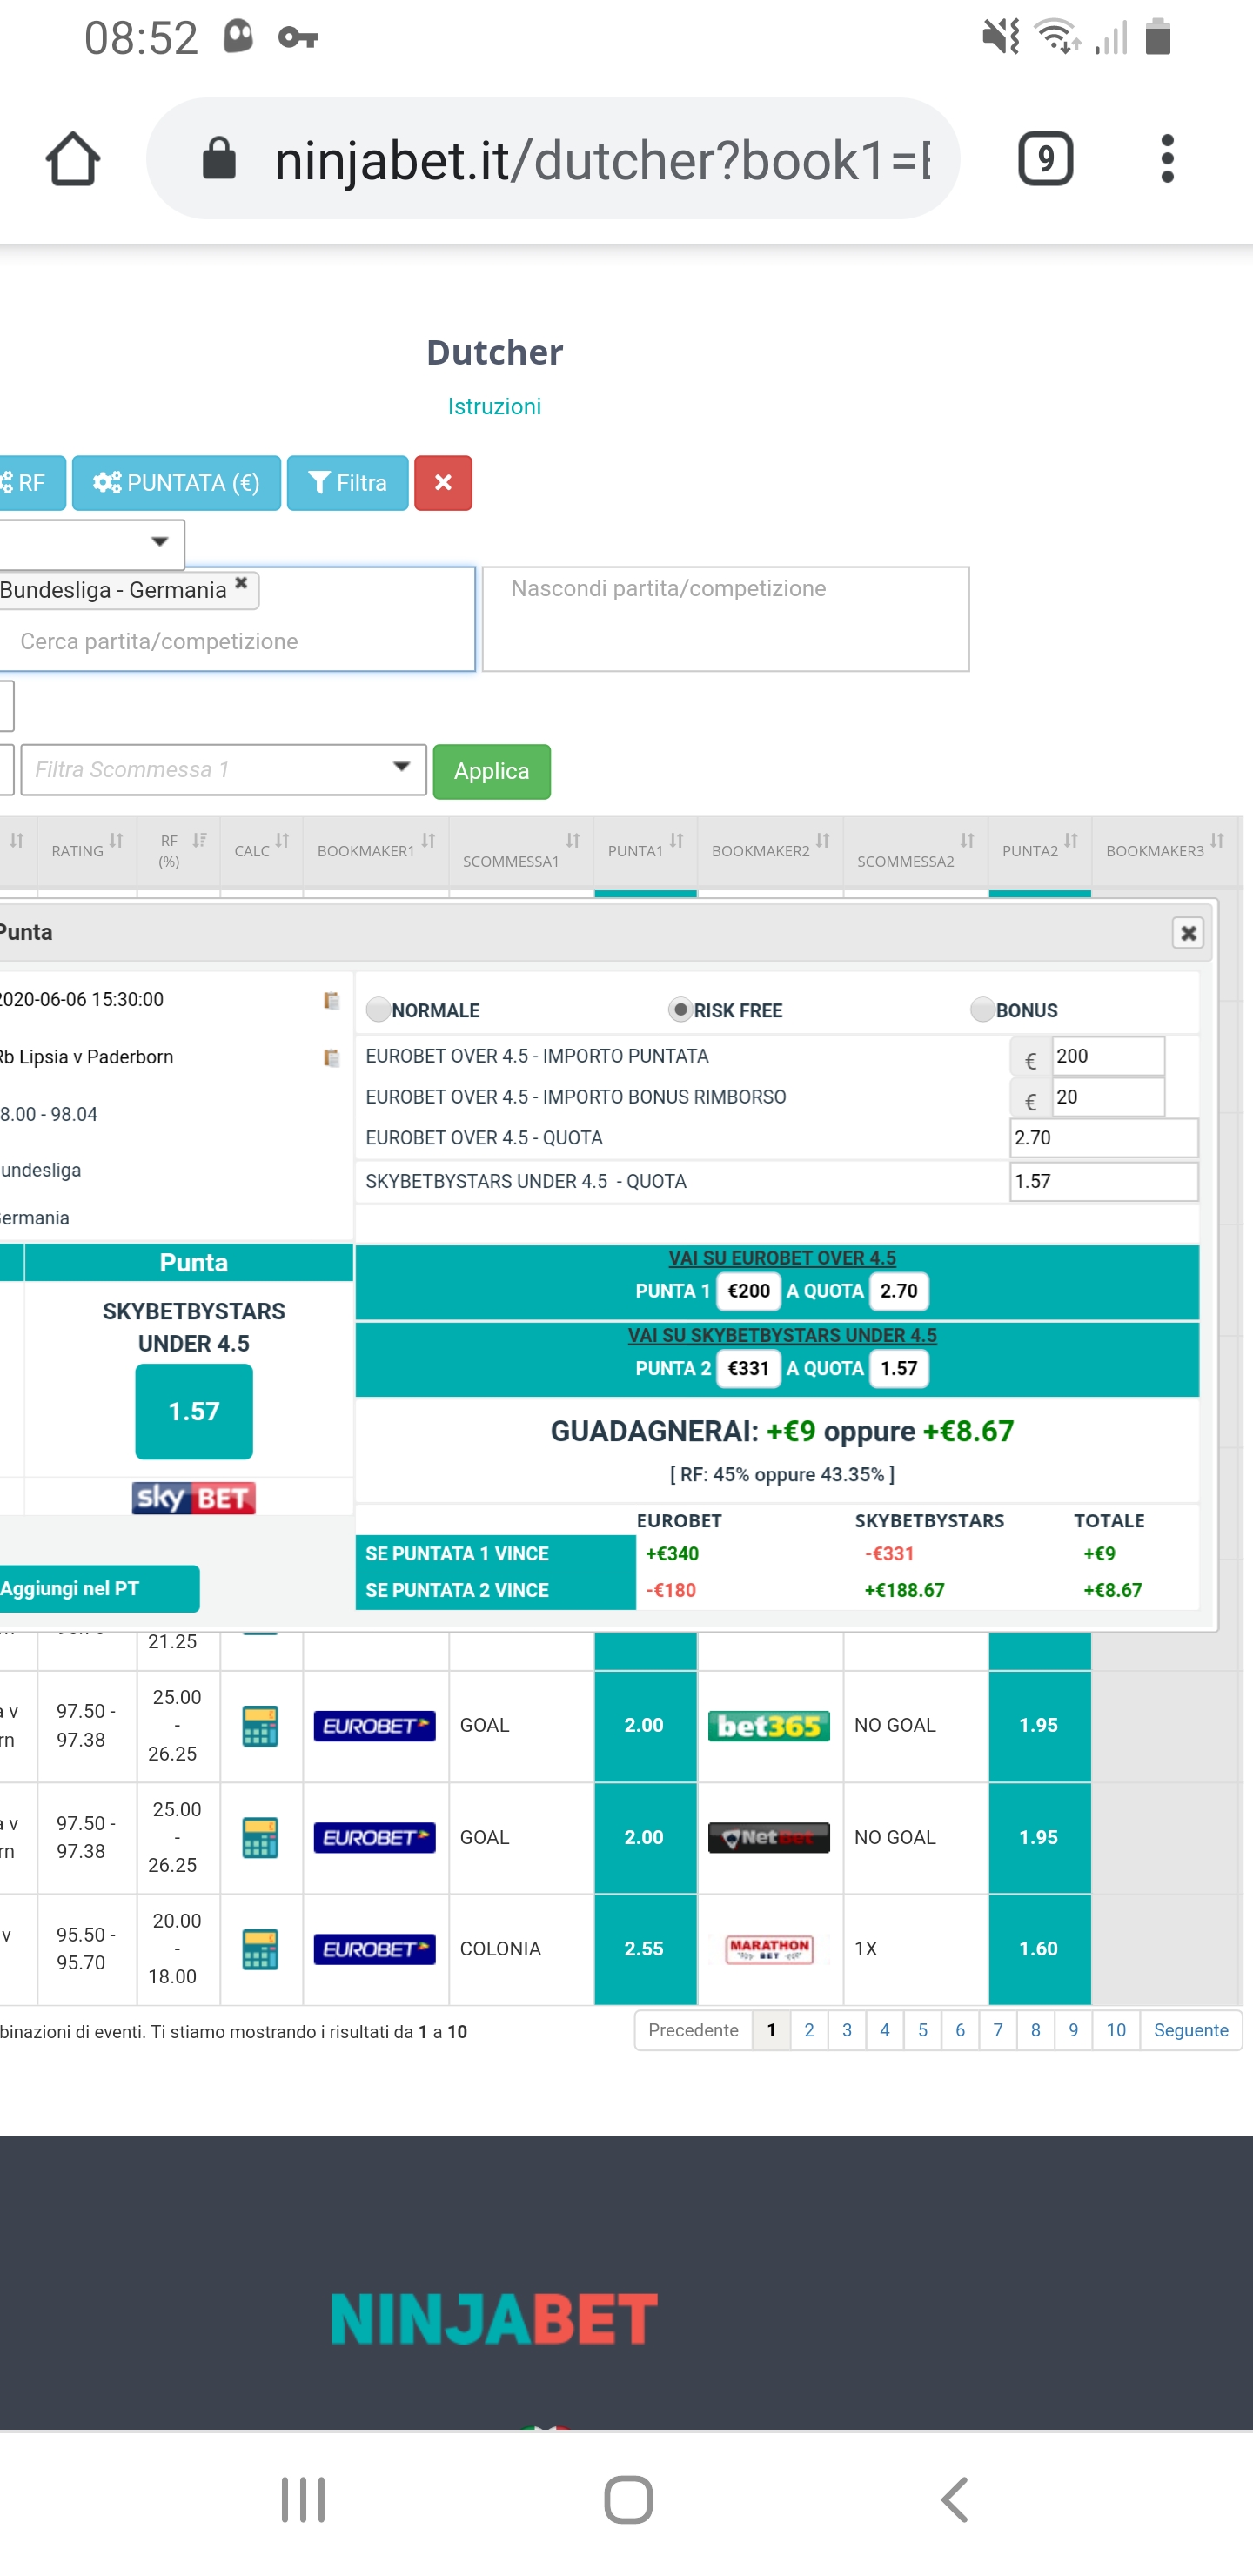
Task: Click the Marathonbet bookmaker logo
Action: pos(768,1950)
